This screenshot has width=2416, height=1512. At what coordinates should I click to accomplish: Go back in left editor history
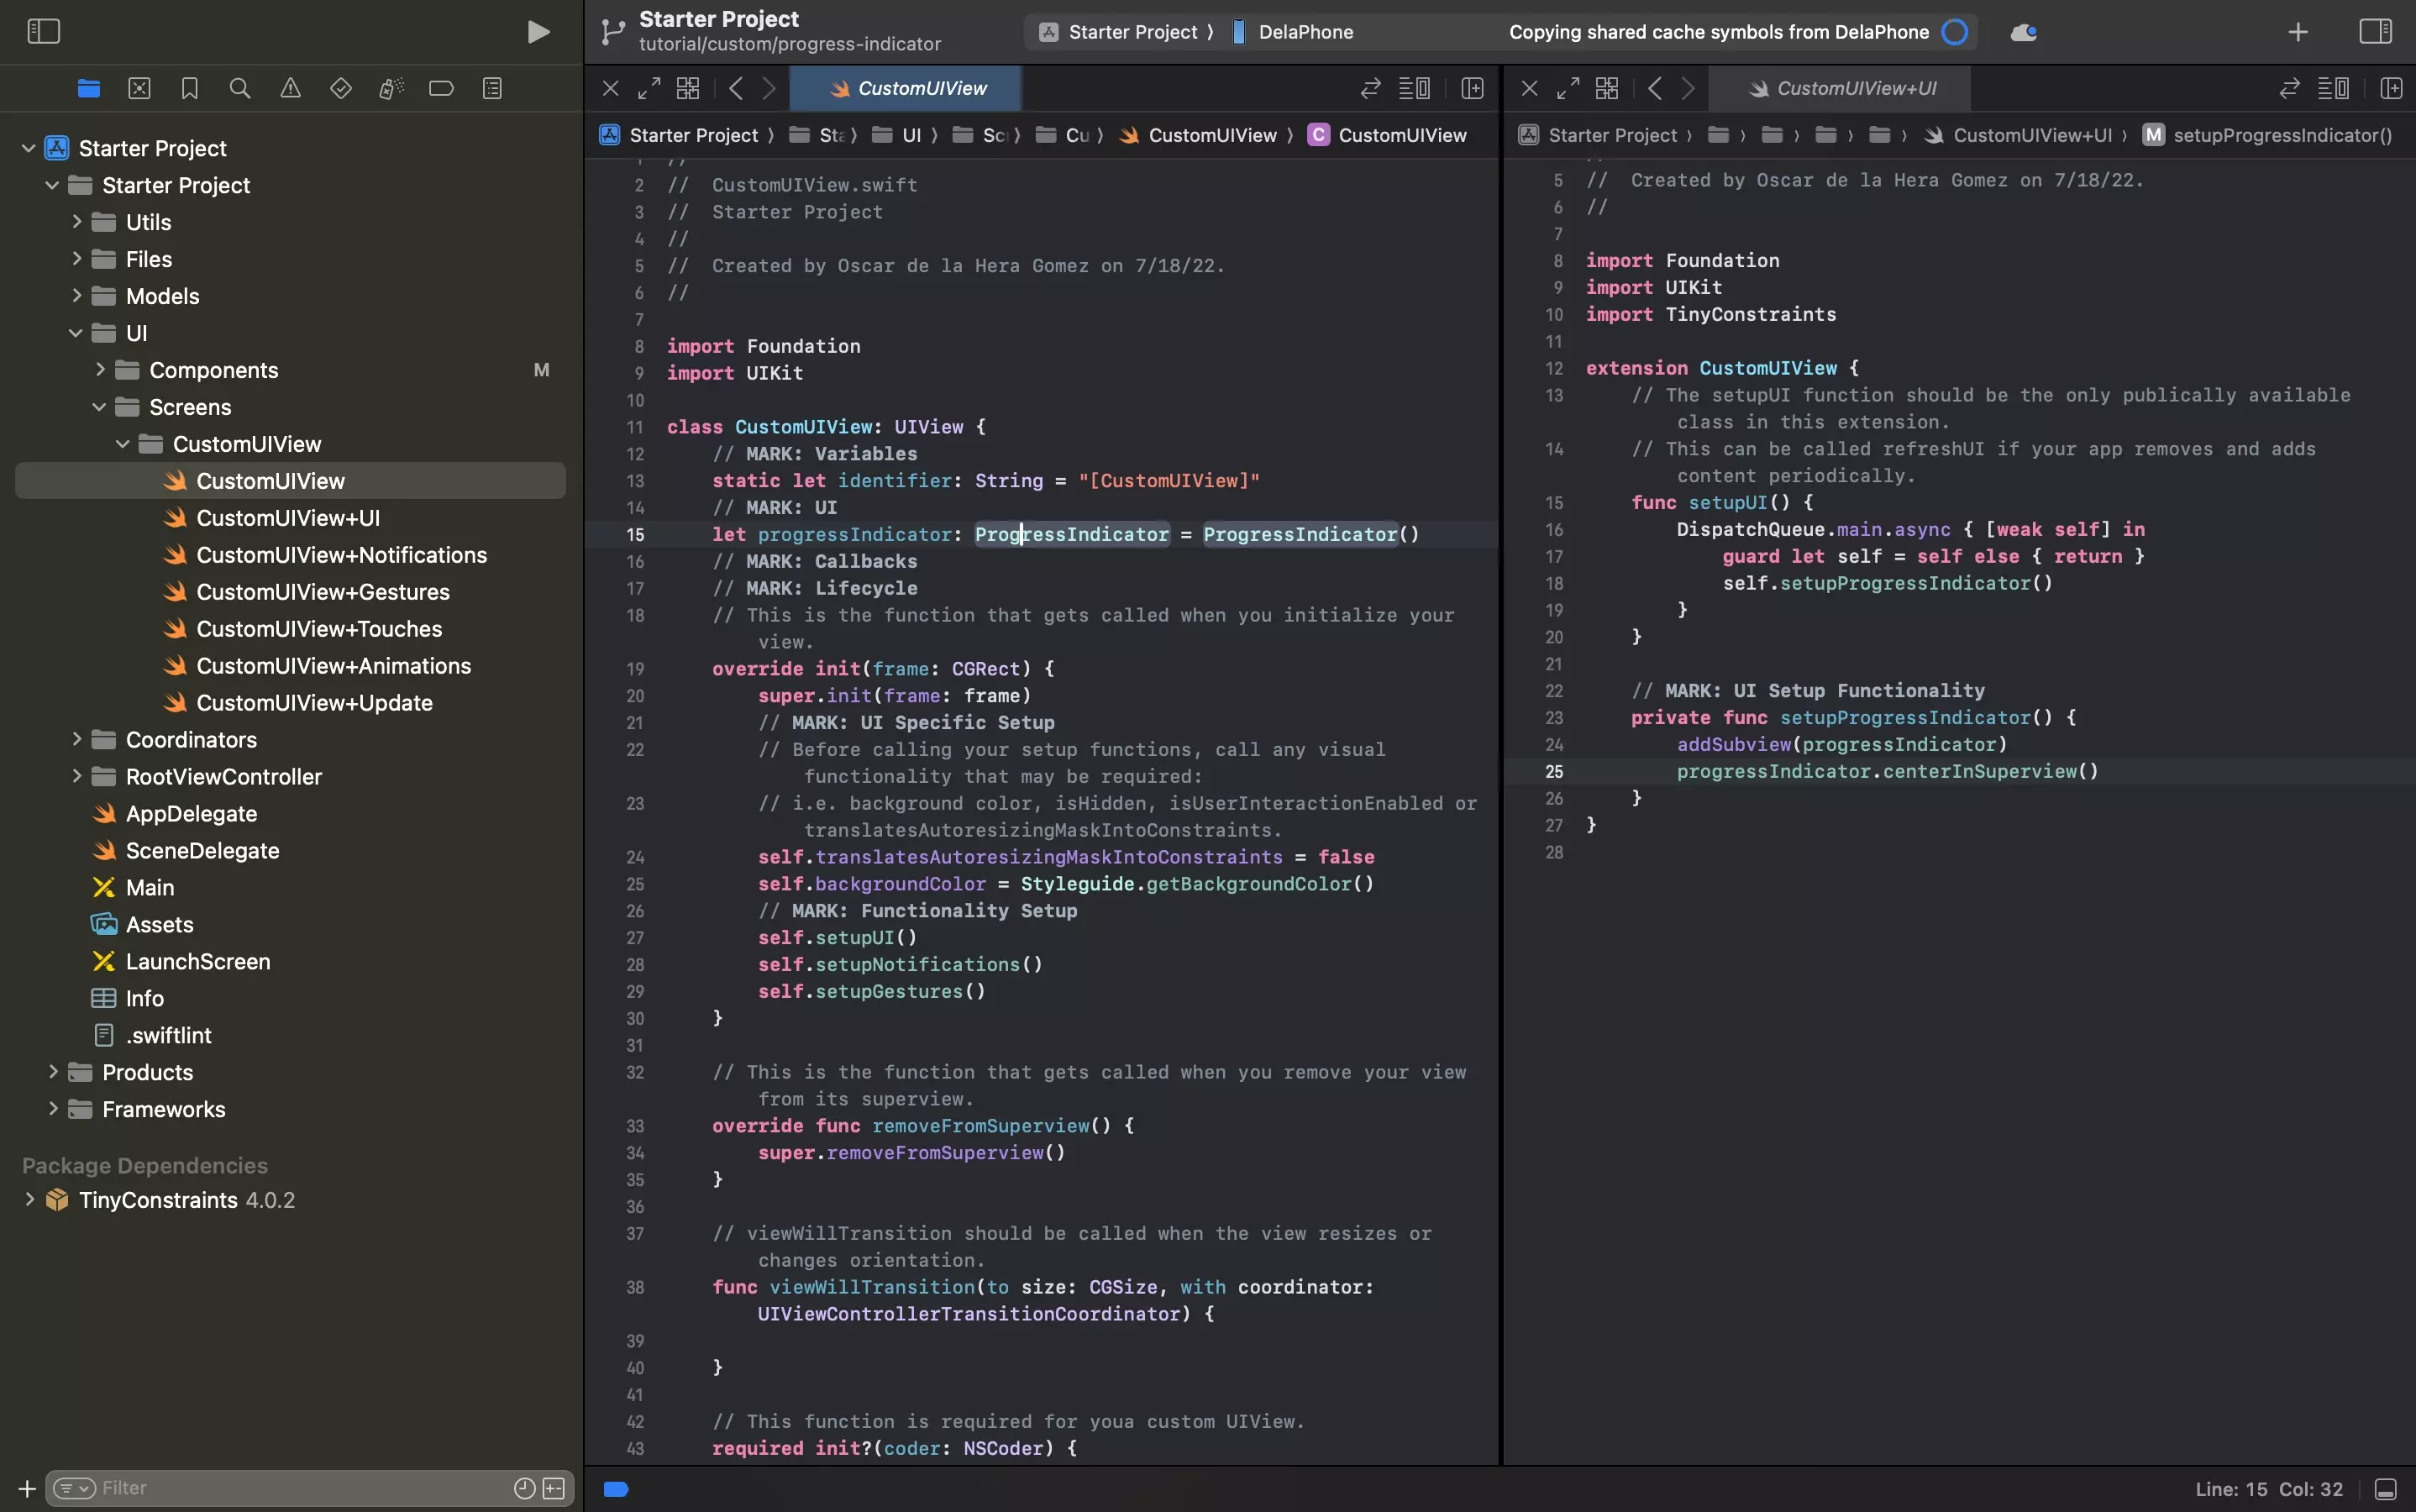736,88
